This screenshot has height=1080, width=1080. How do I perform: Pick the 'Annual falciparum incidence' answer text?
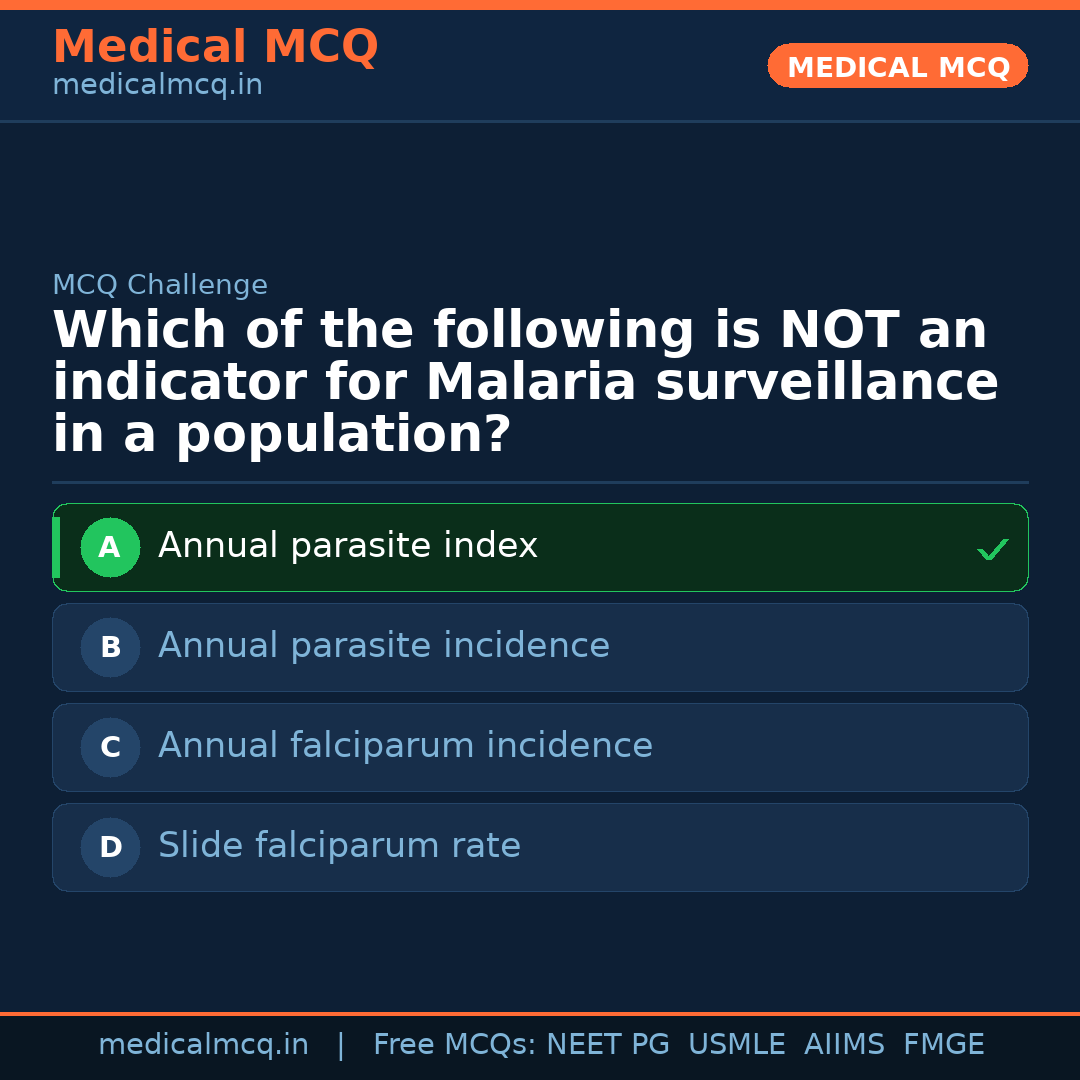pos(405,746)
